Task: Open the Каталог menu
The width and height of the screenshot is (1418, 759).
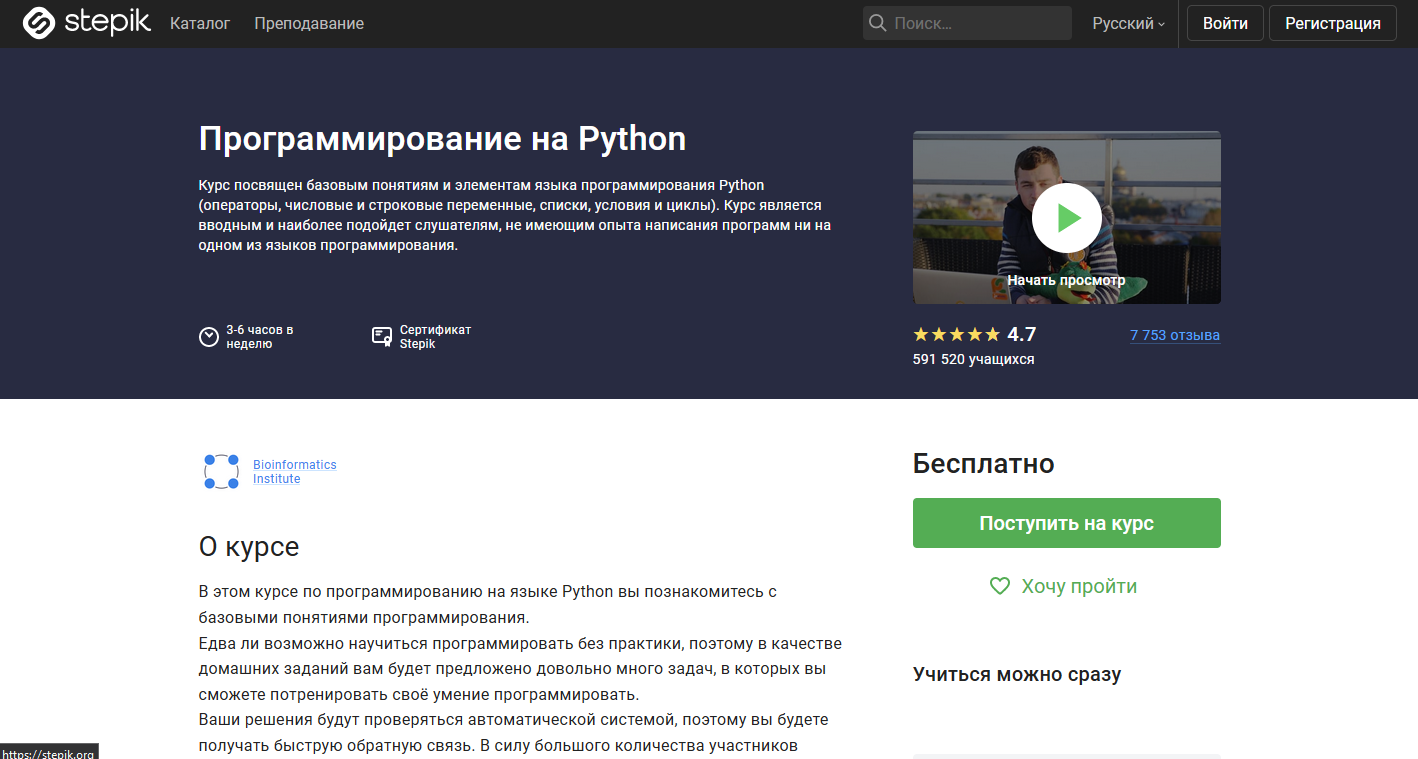Action: tap(200, 22)
